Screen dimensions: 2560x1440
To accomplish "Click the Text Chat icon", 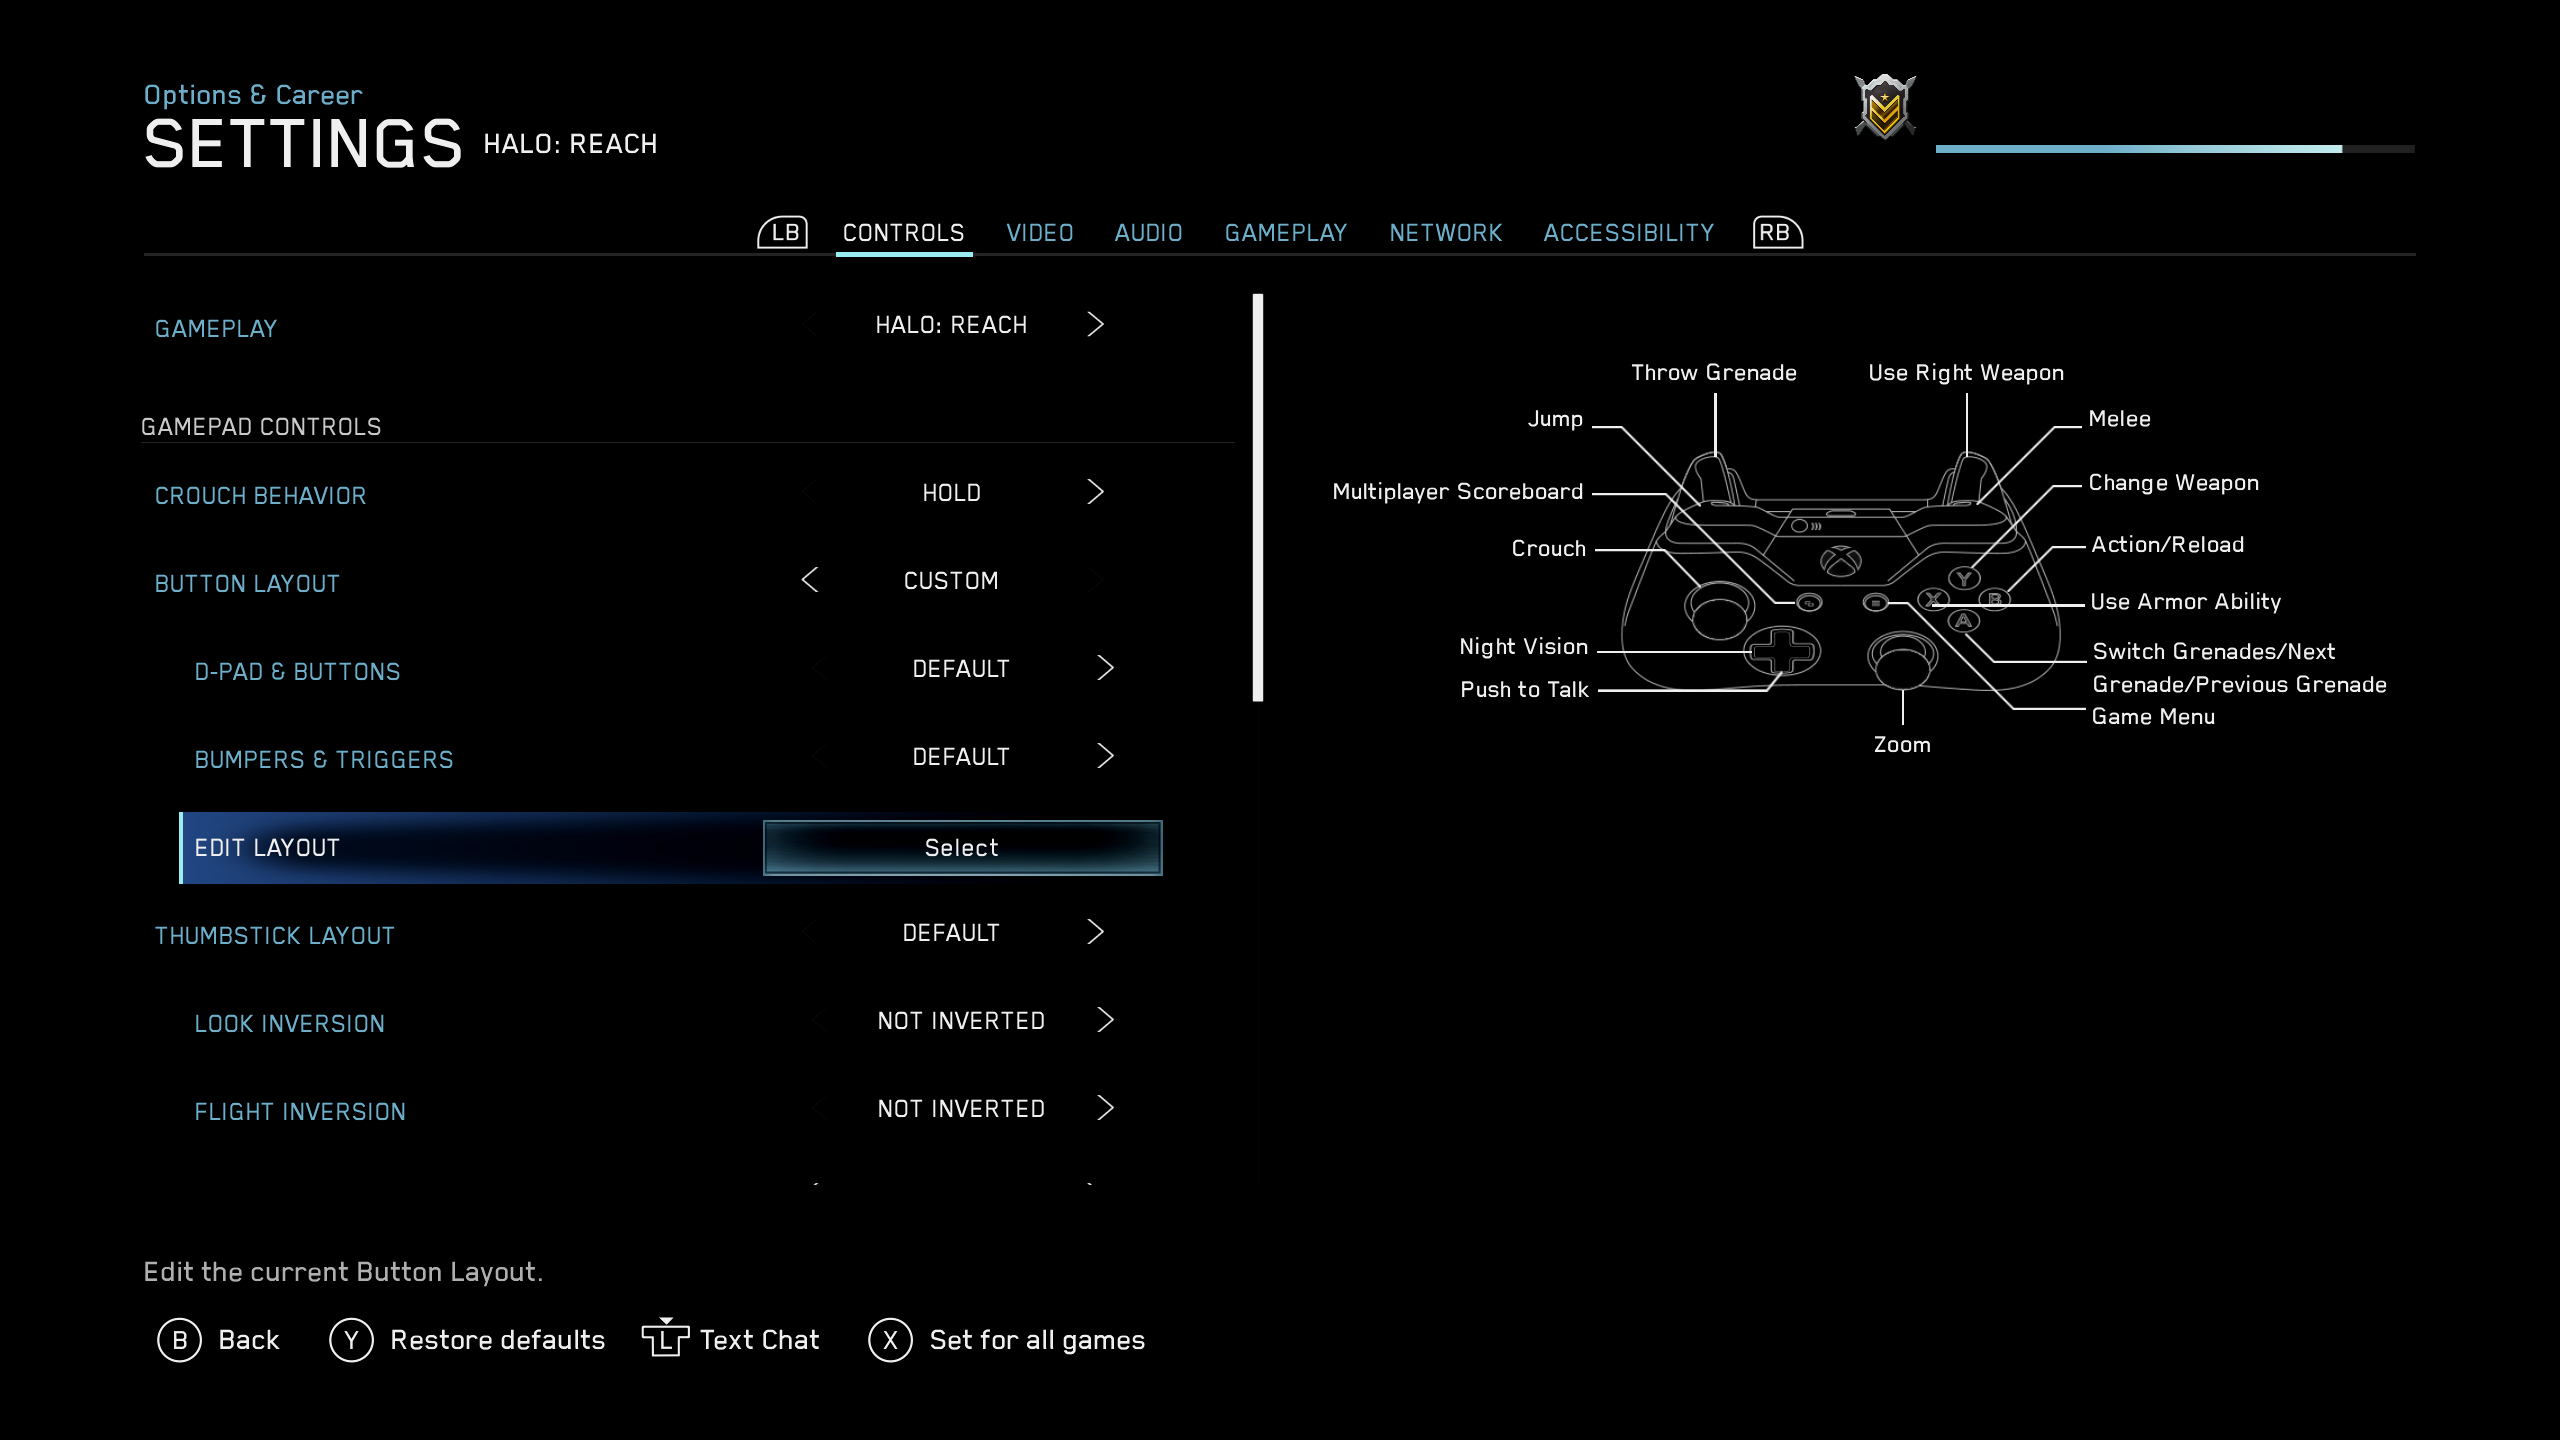I will (665, 1340).
